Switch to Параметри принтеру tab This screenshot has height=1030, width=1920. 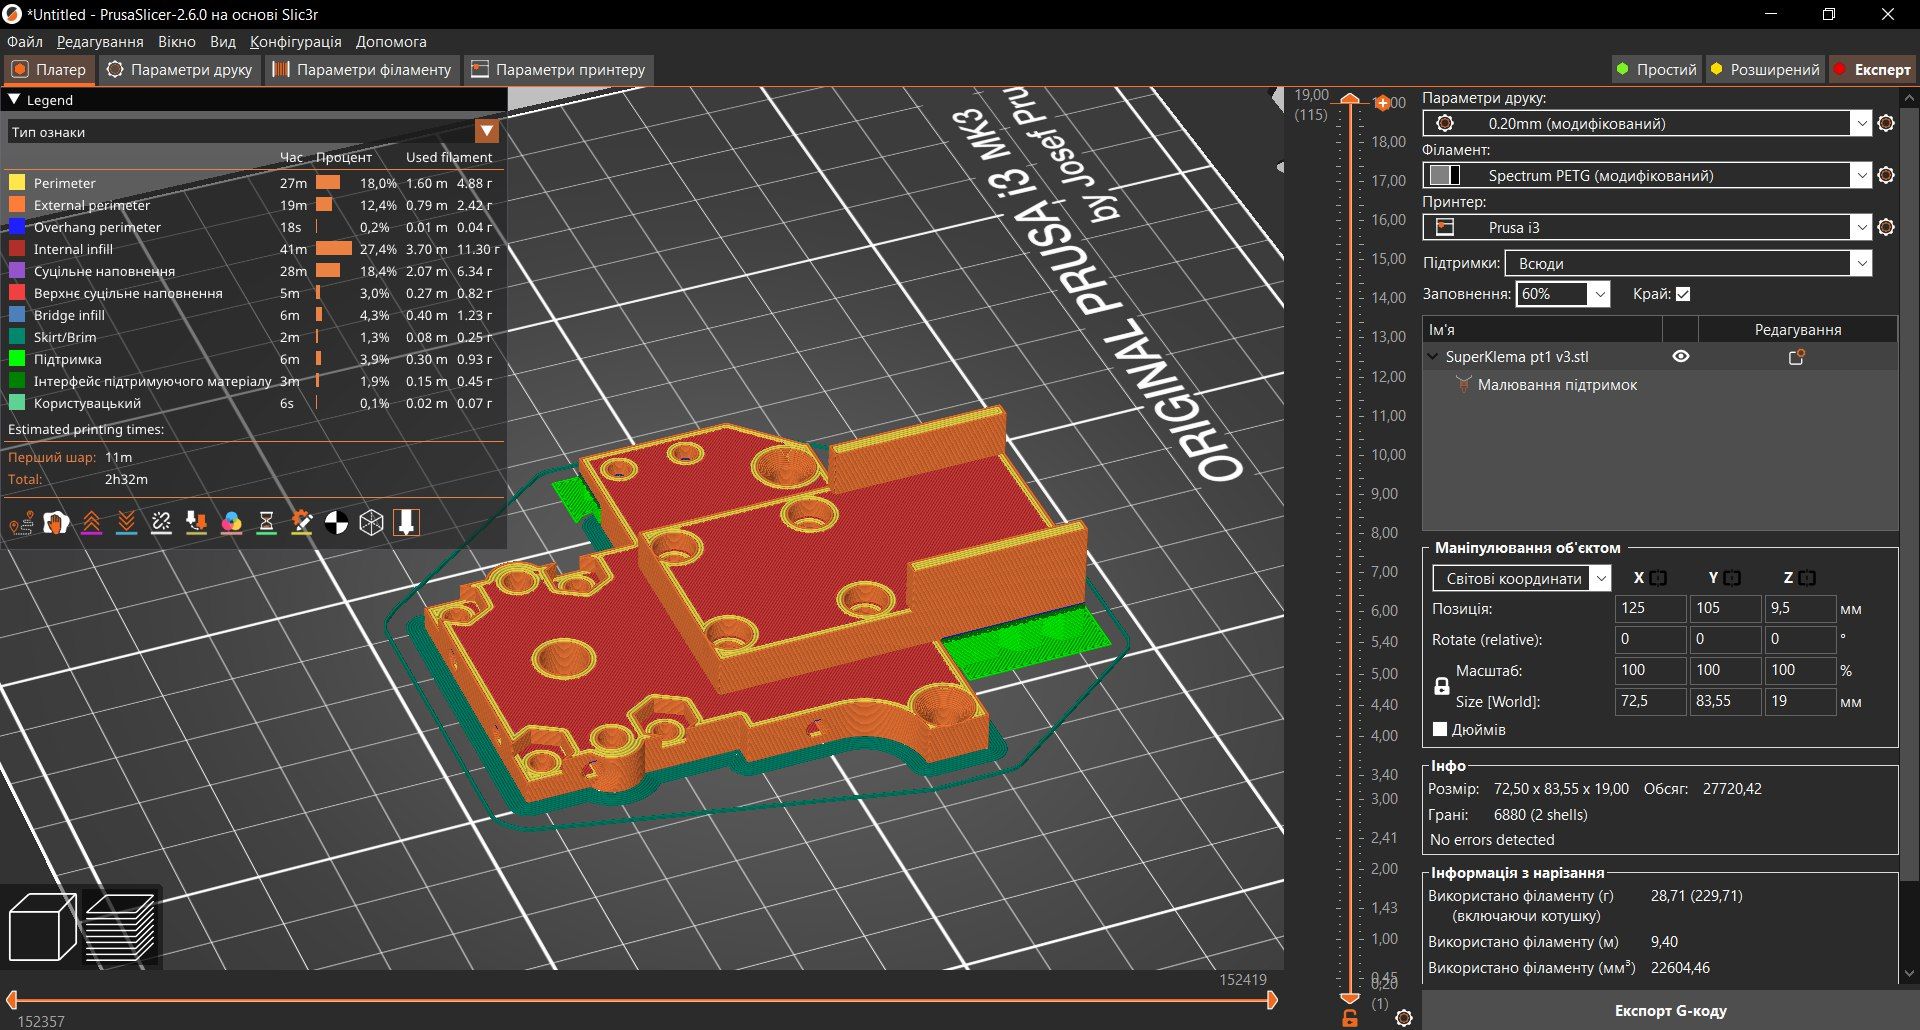coord(559,69)
